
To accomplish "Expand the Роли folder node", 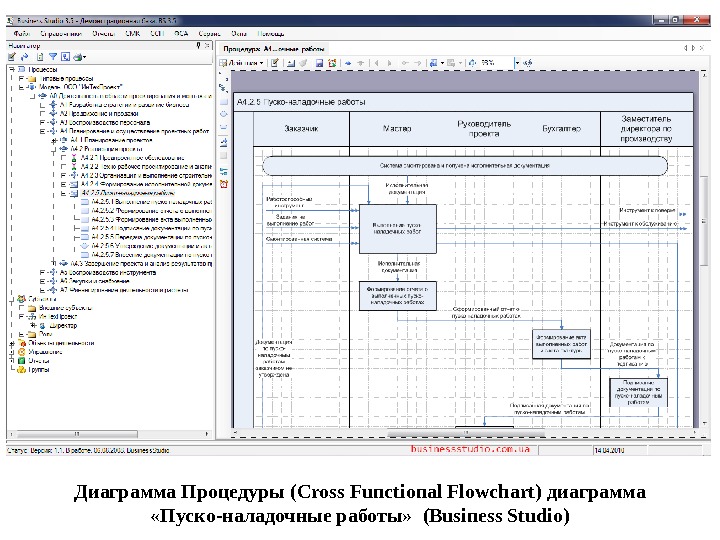I will [x=21, y=334].
